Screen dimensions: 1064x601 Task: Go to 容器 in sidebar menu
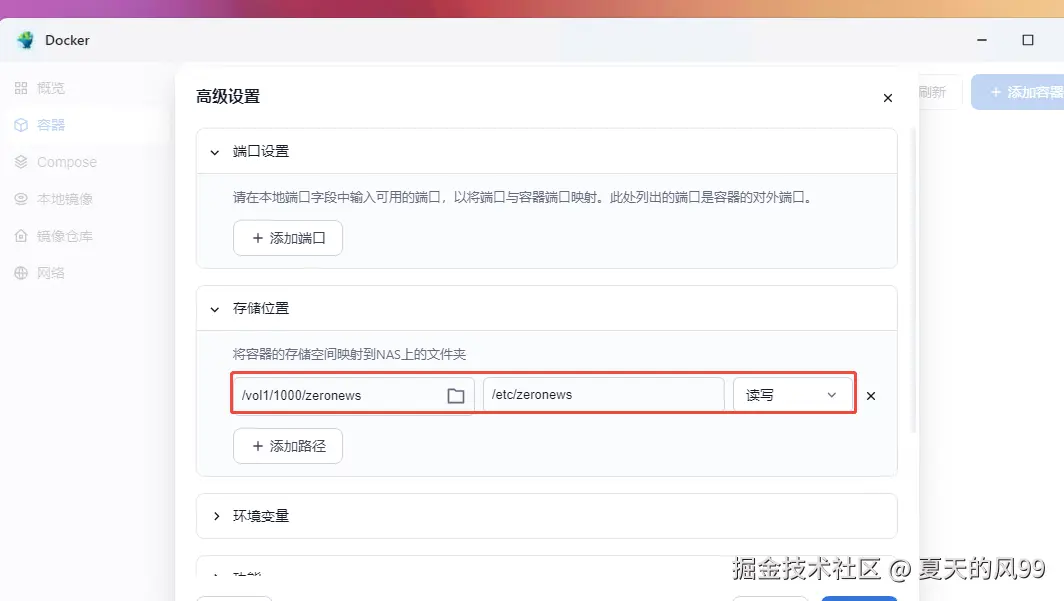pyautogui.click(x=51, y=125)
